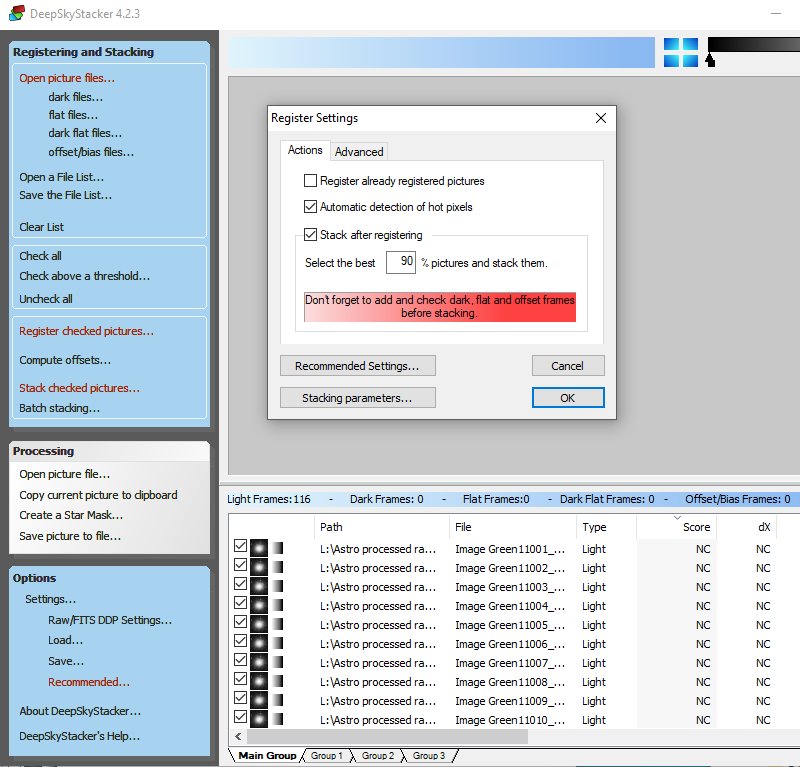Click Check all
The height and width of the screenshot is (767, 800).
tap(40, 256)
